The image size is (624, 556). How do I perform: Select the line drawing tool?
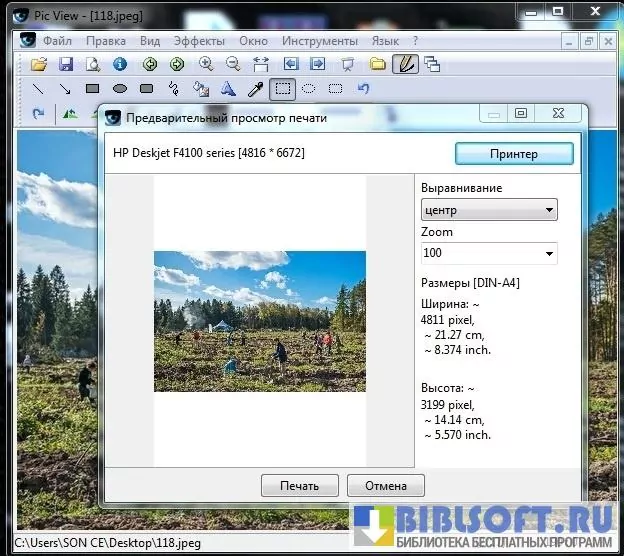[39, 89]
